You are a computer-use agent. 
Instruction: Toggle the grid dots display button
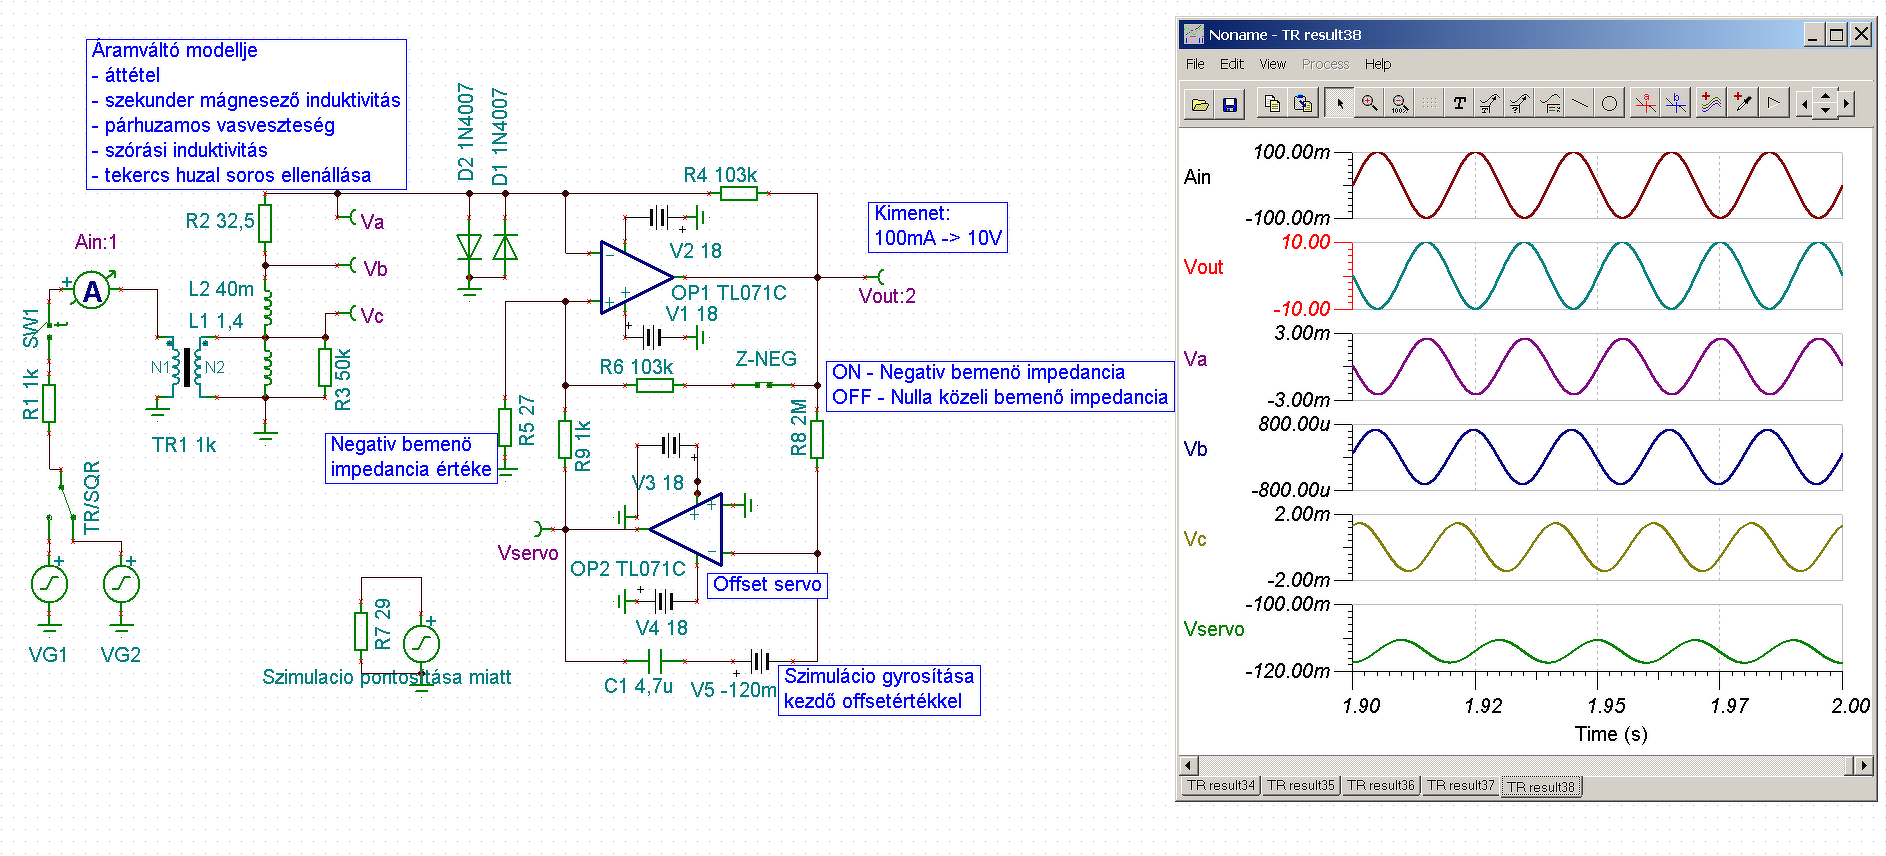tap(1429, 103)
